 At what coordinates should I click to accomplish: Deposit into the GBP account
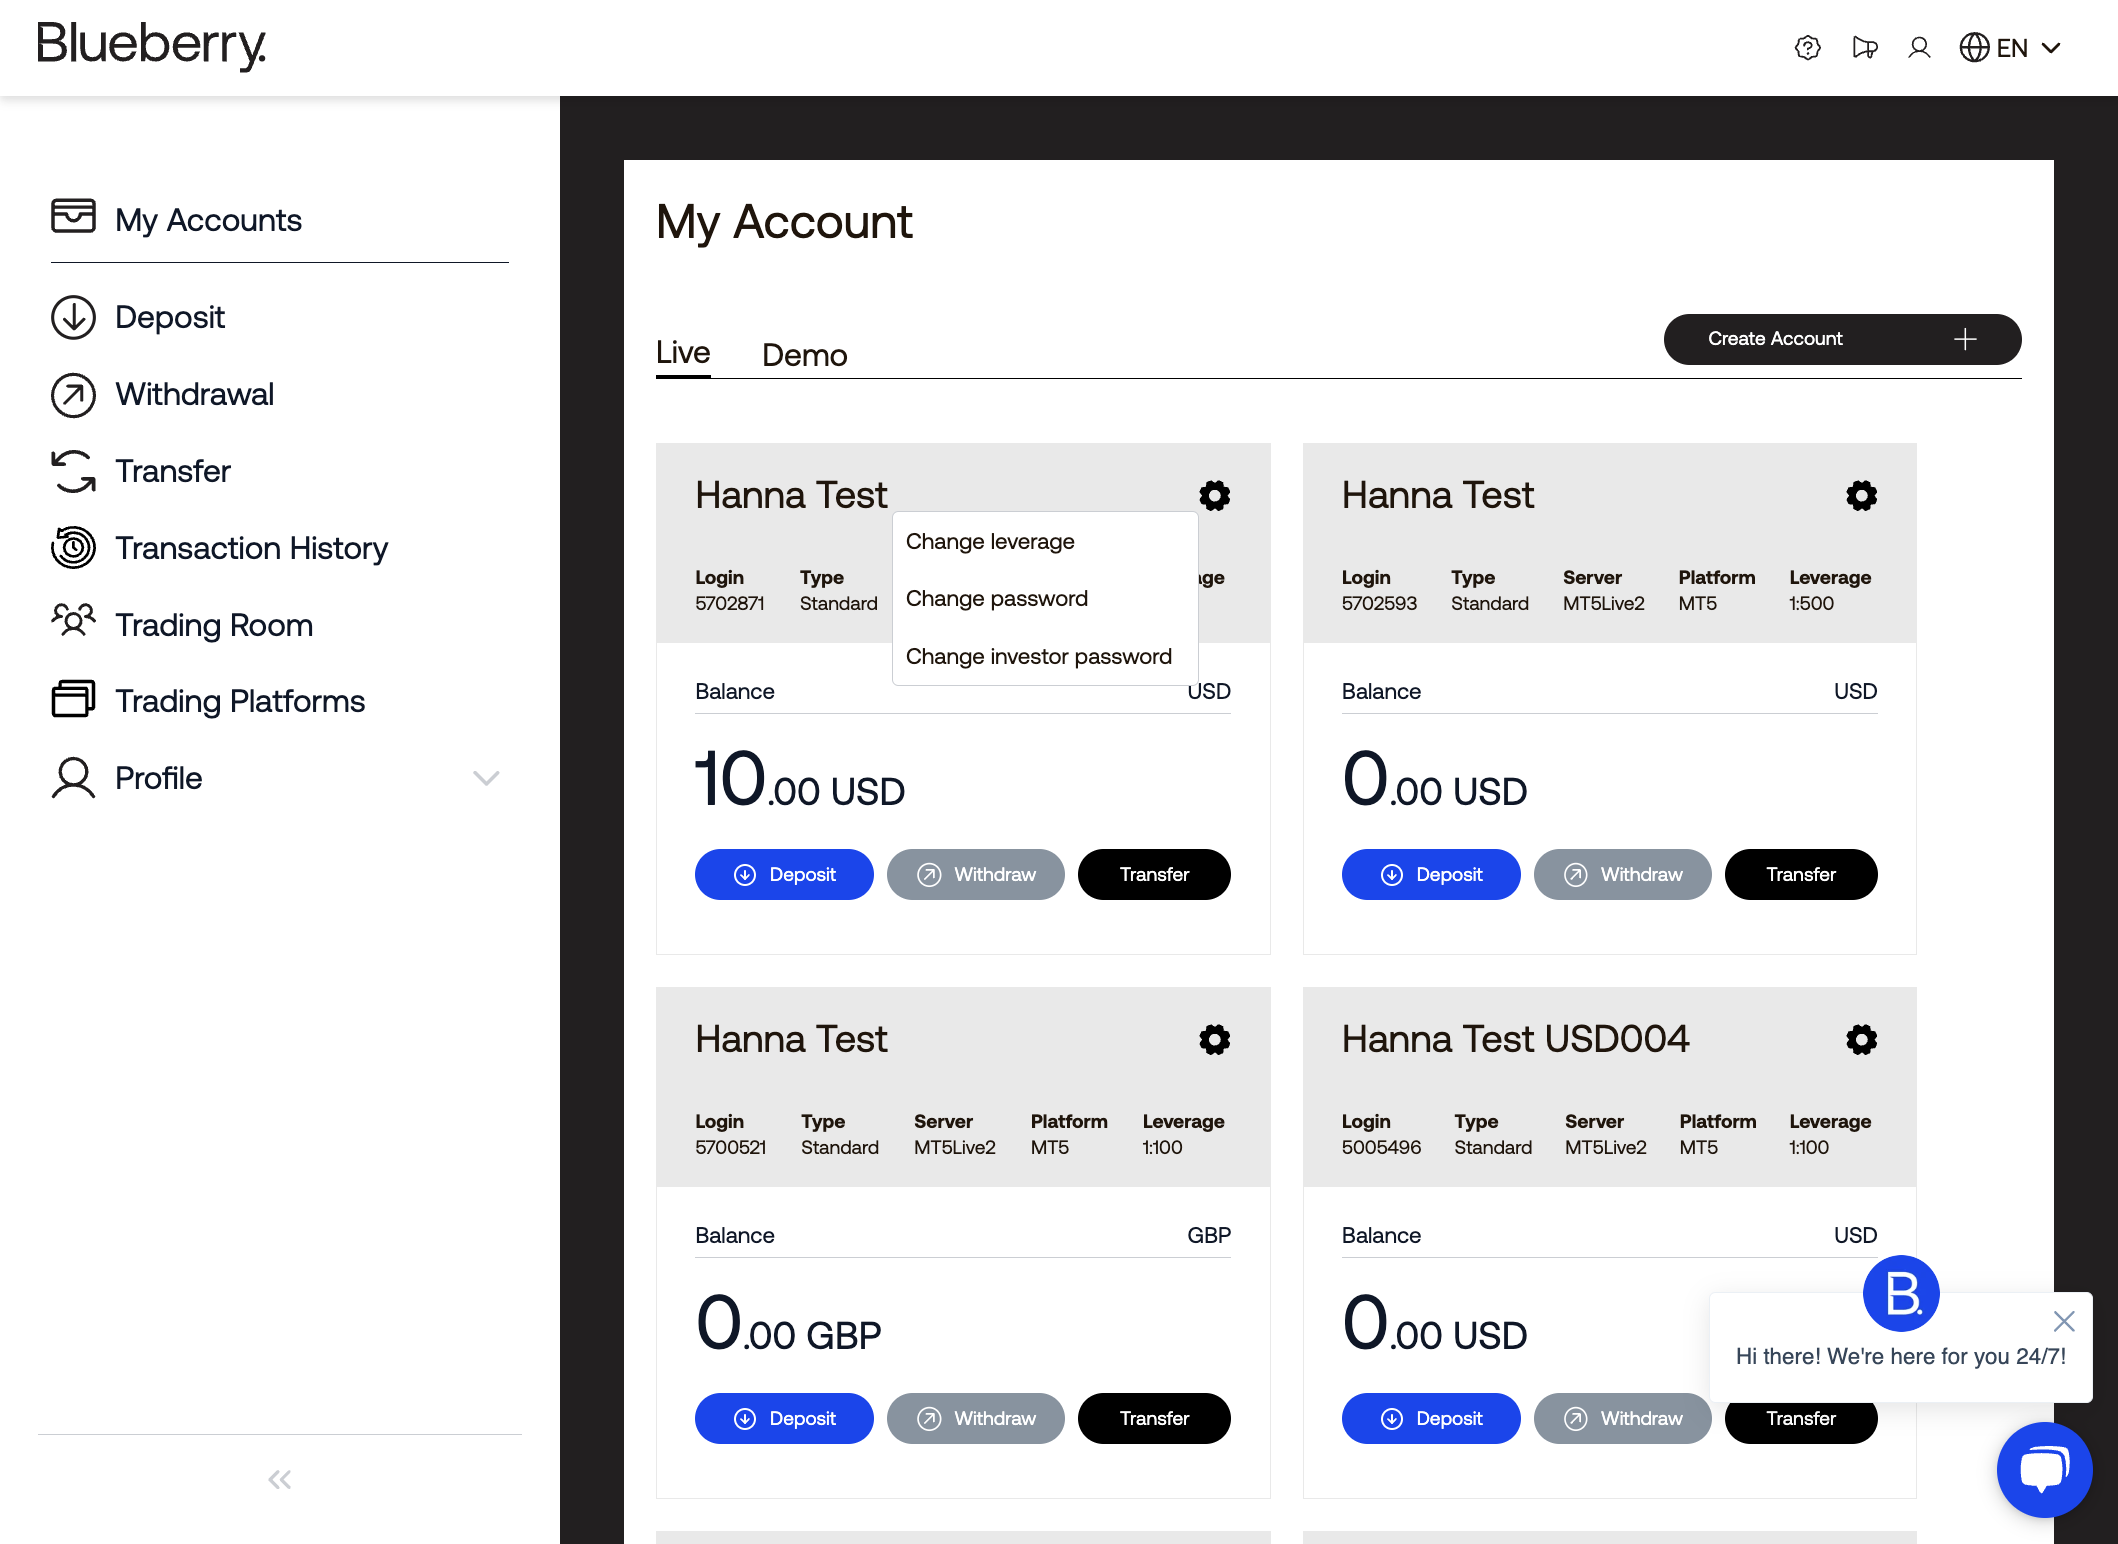pyautogui.click(x=784, y=1418)
